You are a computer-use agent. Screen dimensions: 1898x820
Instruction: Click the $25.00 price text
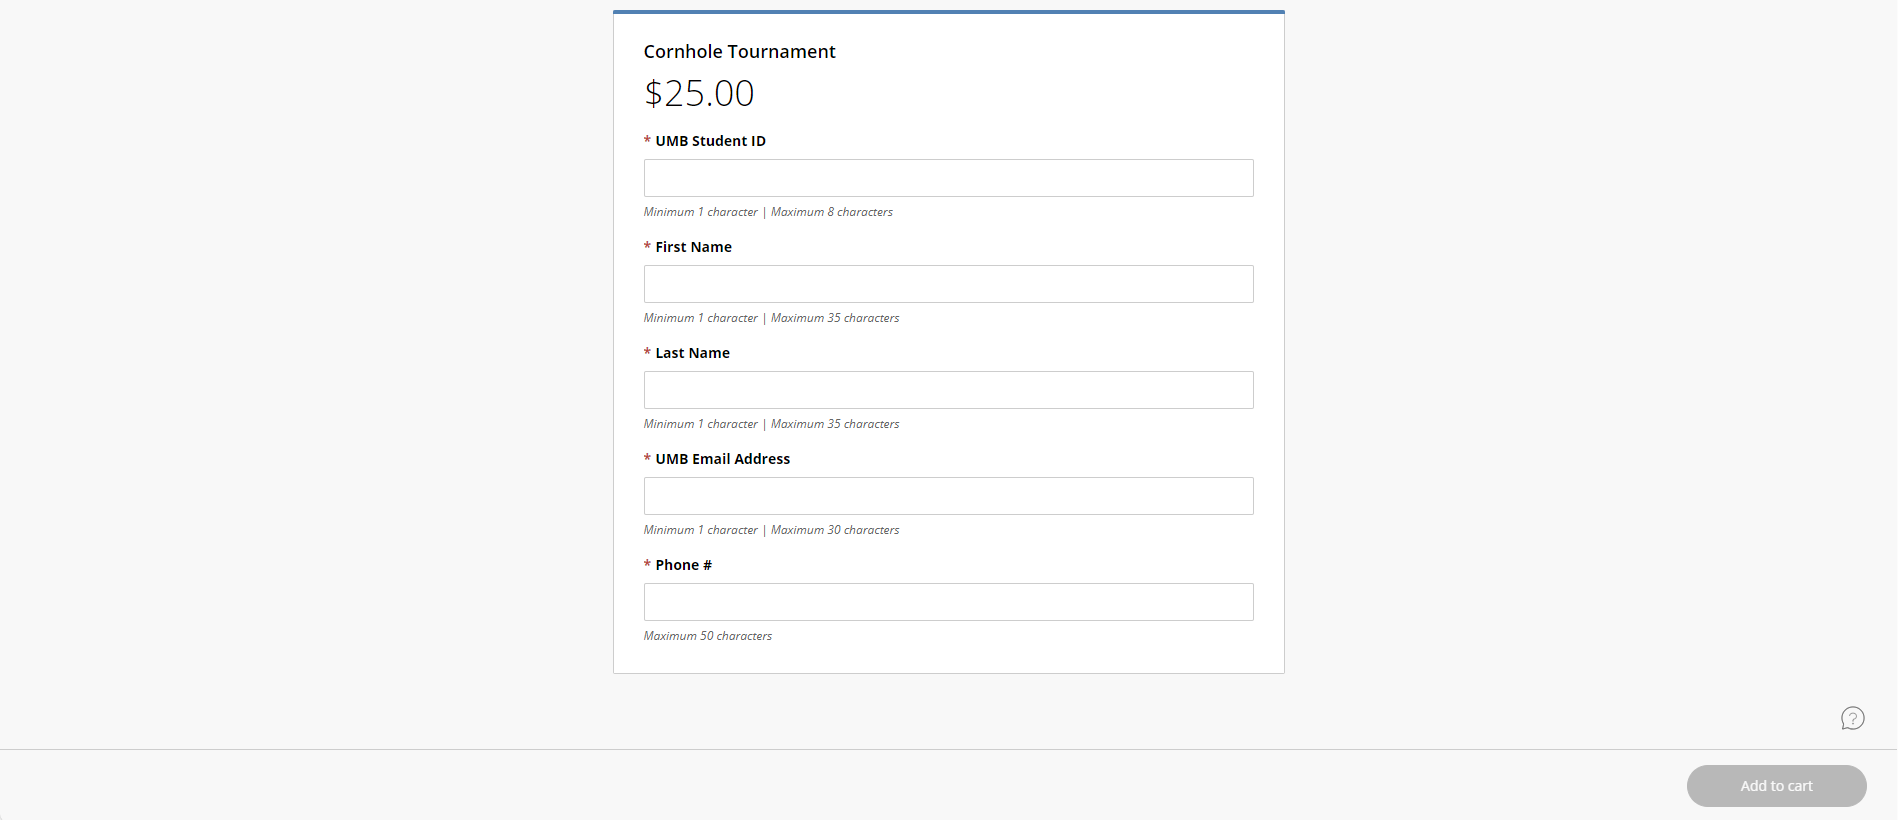tap(699, 94)
